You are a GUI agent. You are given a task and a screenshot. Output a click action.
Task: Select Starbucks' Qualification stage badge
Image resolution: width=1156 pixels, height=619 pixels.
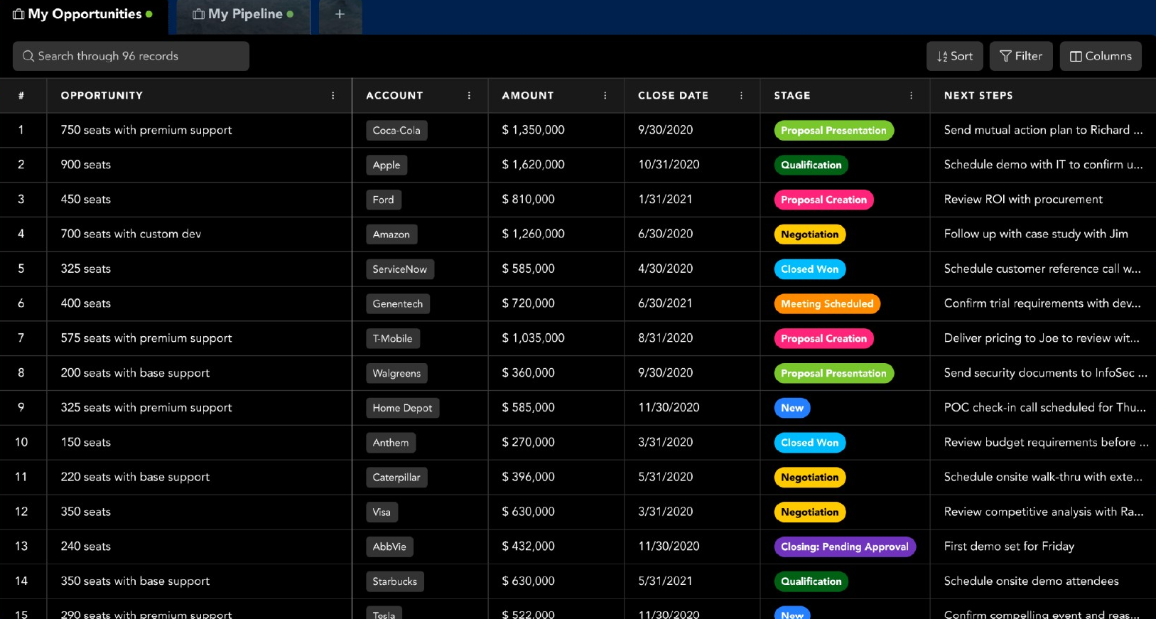coord(811,581)
